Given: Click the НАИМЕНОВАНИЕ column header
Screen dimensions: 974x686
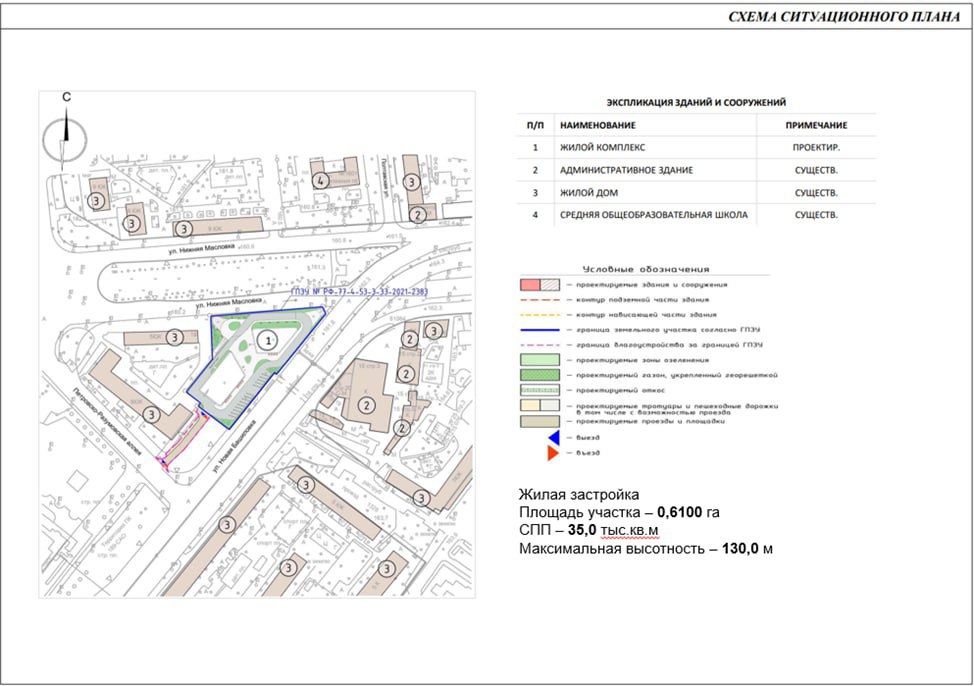Looking at the screenshot, I should [x=597, y=125].
